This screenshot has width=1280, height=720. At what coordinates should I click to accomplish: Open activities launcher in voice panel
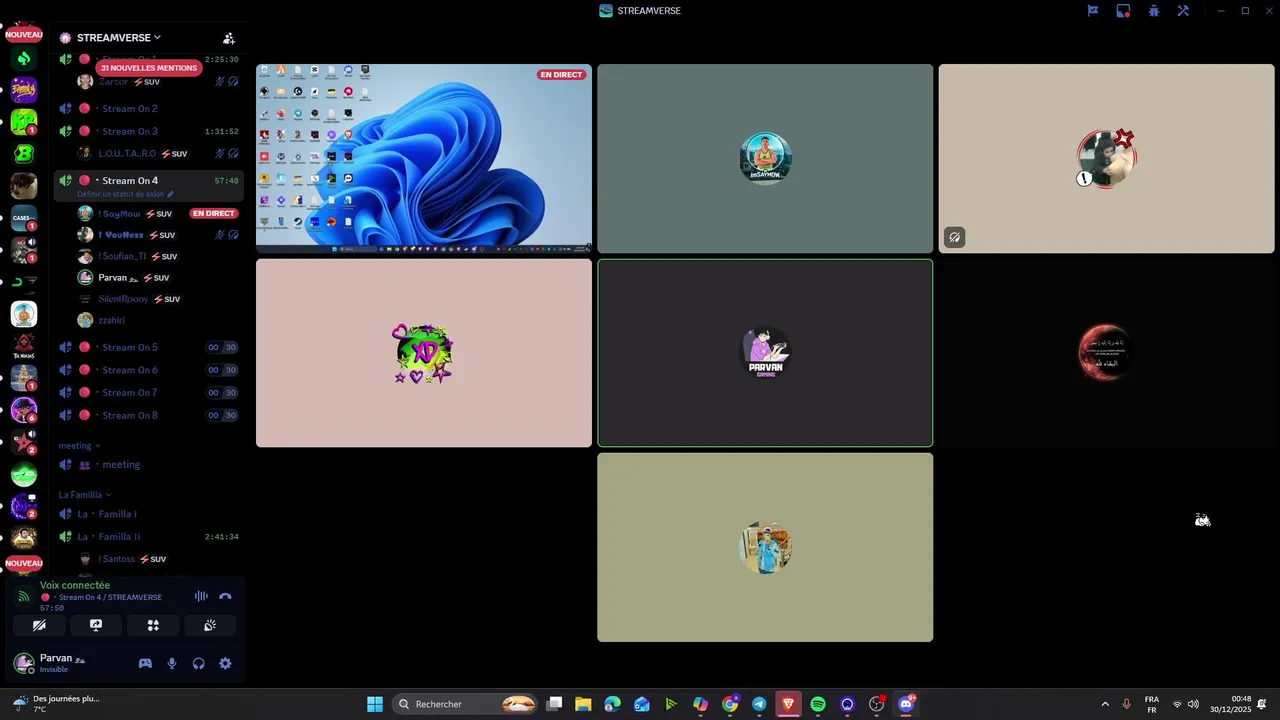tap(153, 625)
